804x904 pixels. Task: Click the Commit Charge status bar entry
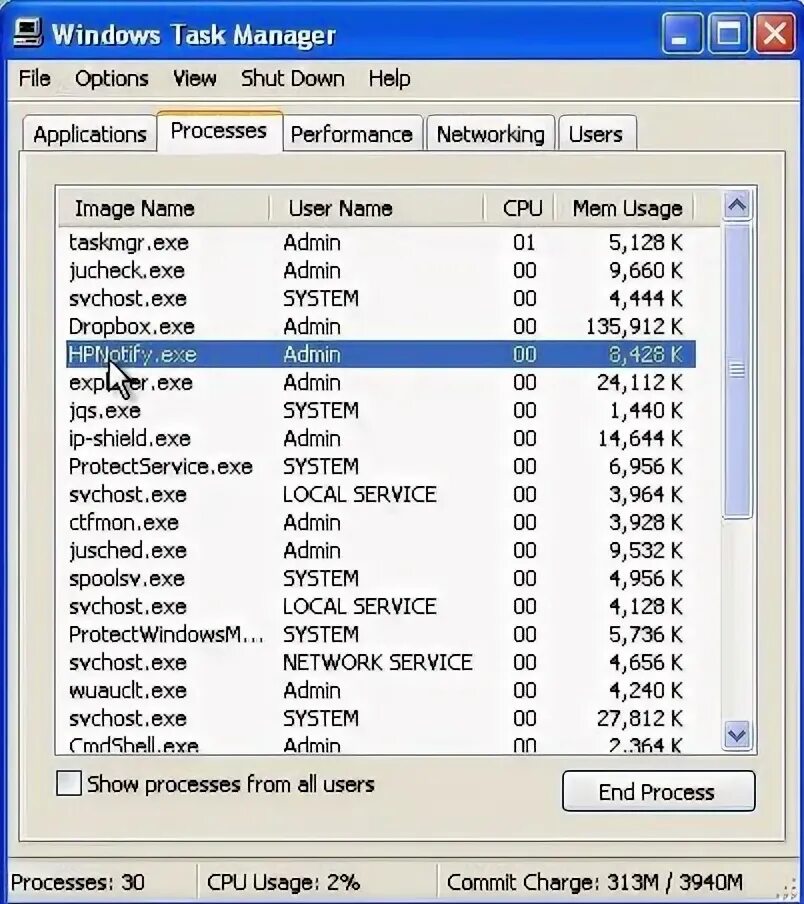click(x=595, y=882)
